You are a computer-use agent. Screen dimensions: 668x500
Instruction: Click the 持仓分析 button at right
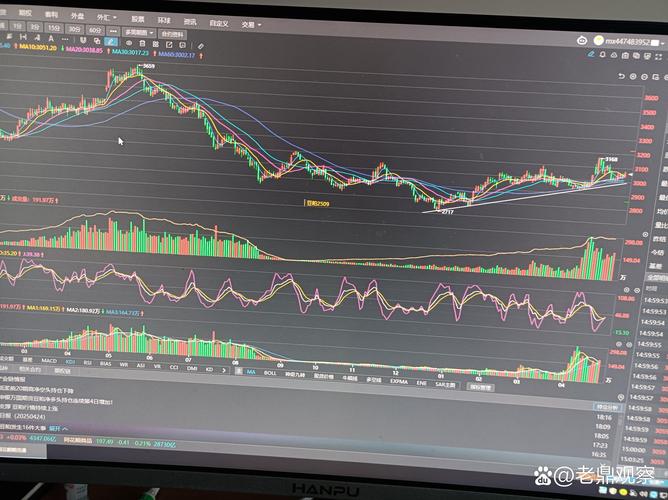coord(607,407)
